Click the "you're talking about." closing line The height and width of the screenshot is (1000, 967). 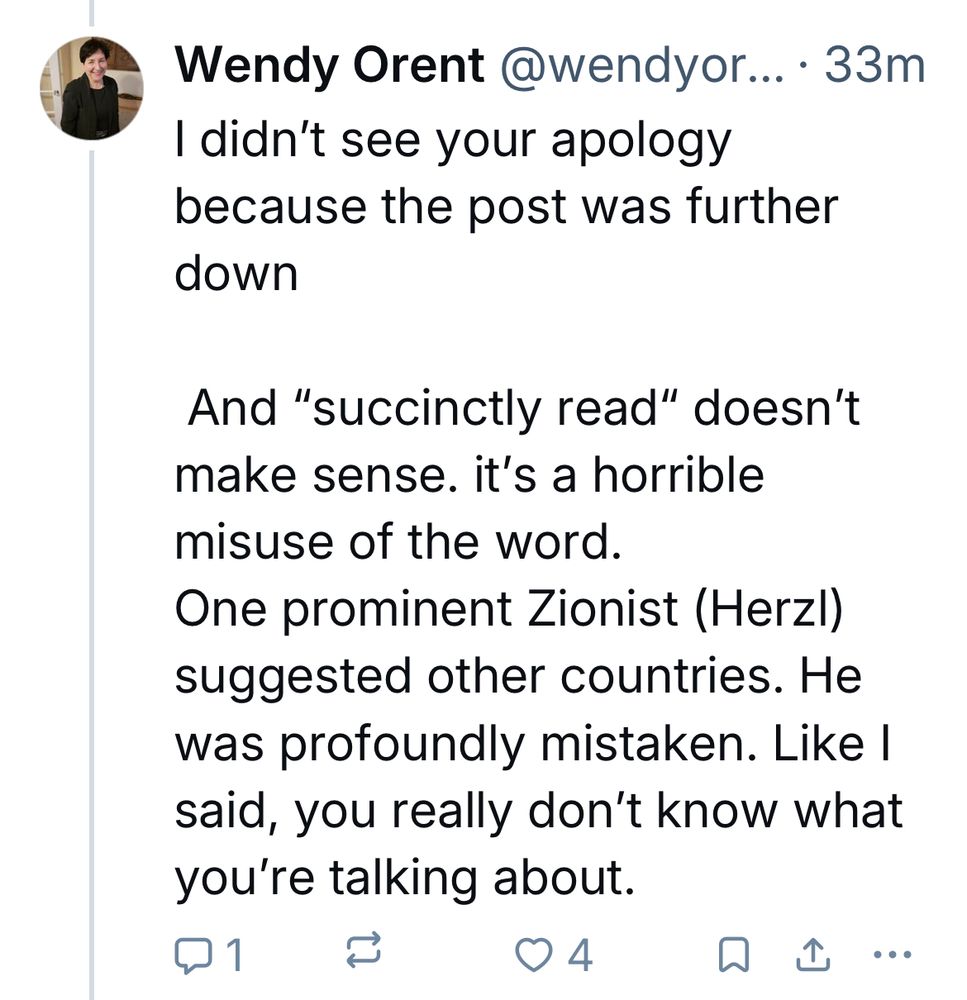(x=405, y=878)
